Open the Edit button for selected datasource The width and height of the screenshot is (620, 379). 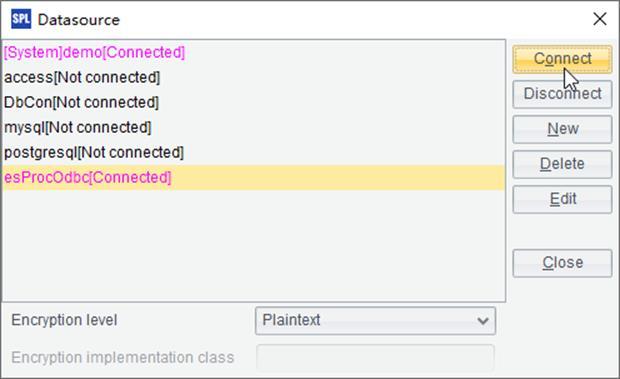pos(562,199)
